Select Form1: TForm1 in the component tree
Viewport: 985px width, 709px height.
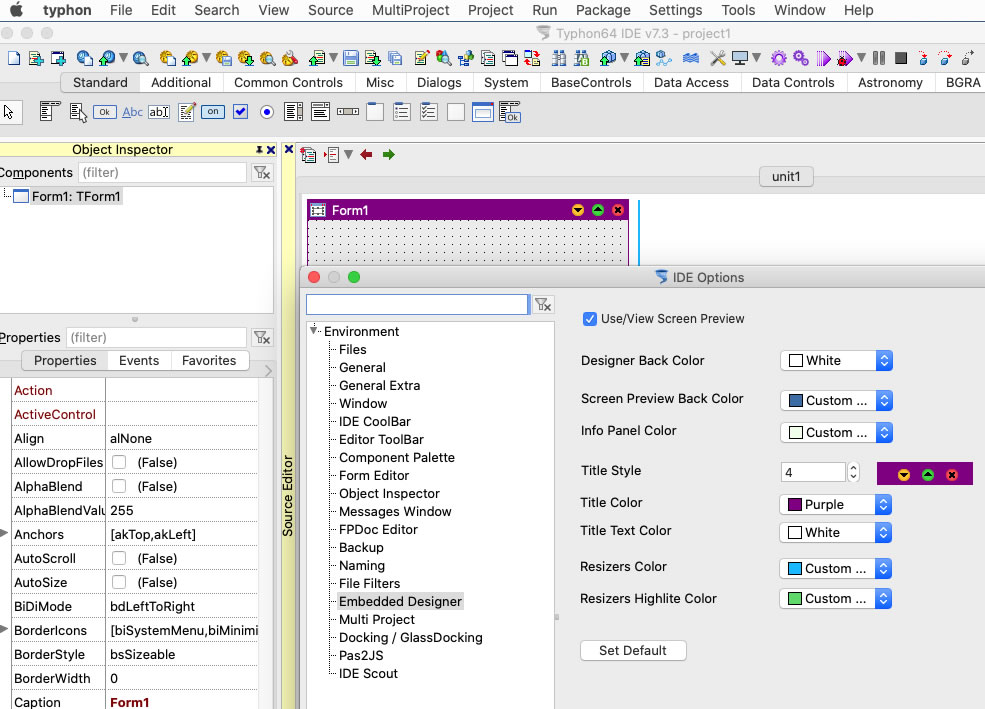(x=76, y=197)
